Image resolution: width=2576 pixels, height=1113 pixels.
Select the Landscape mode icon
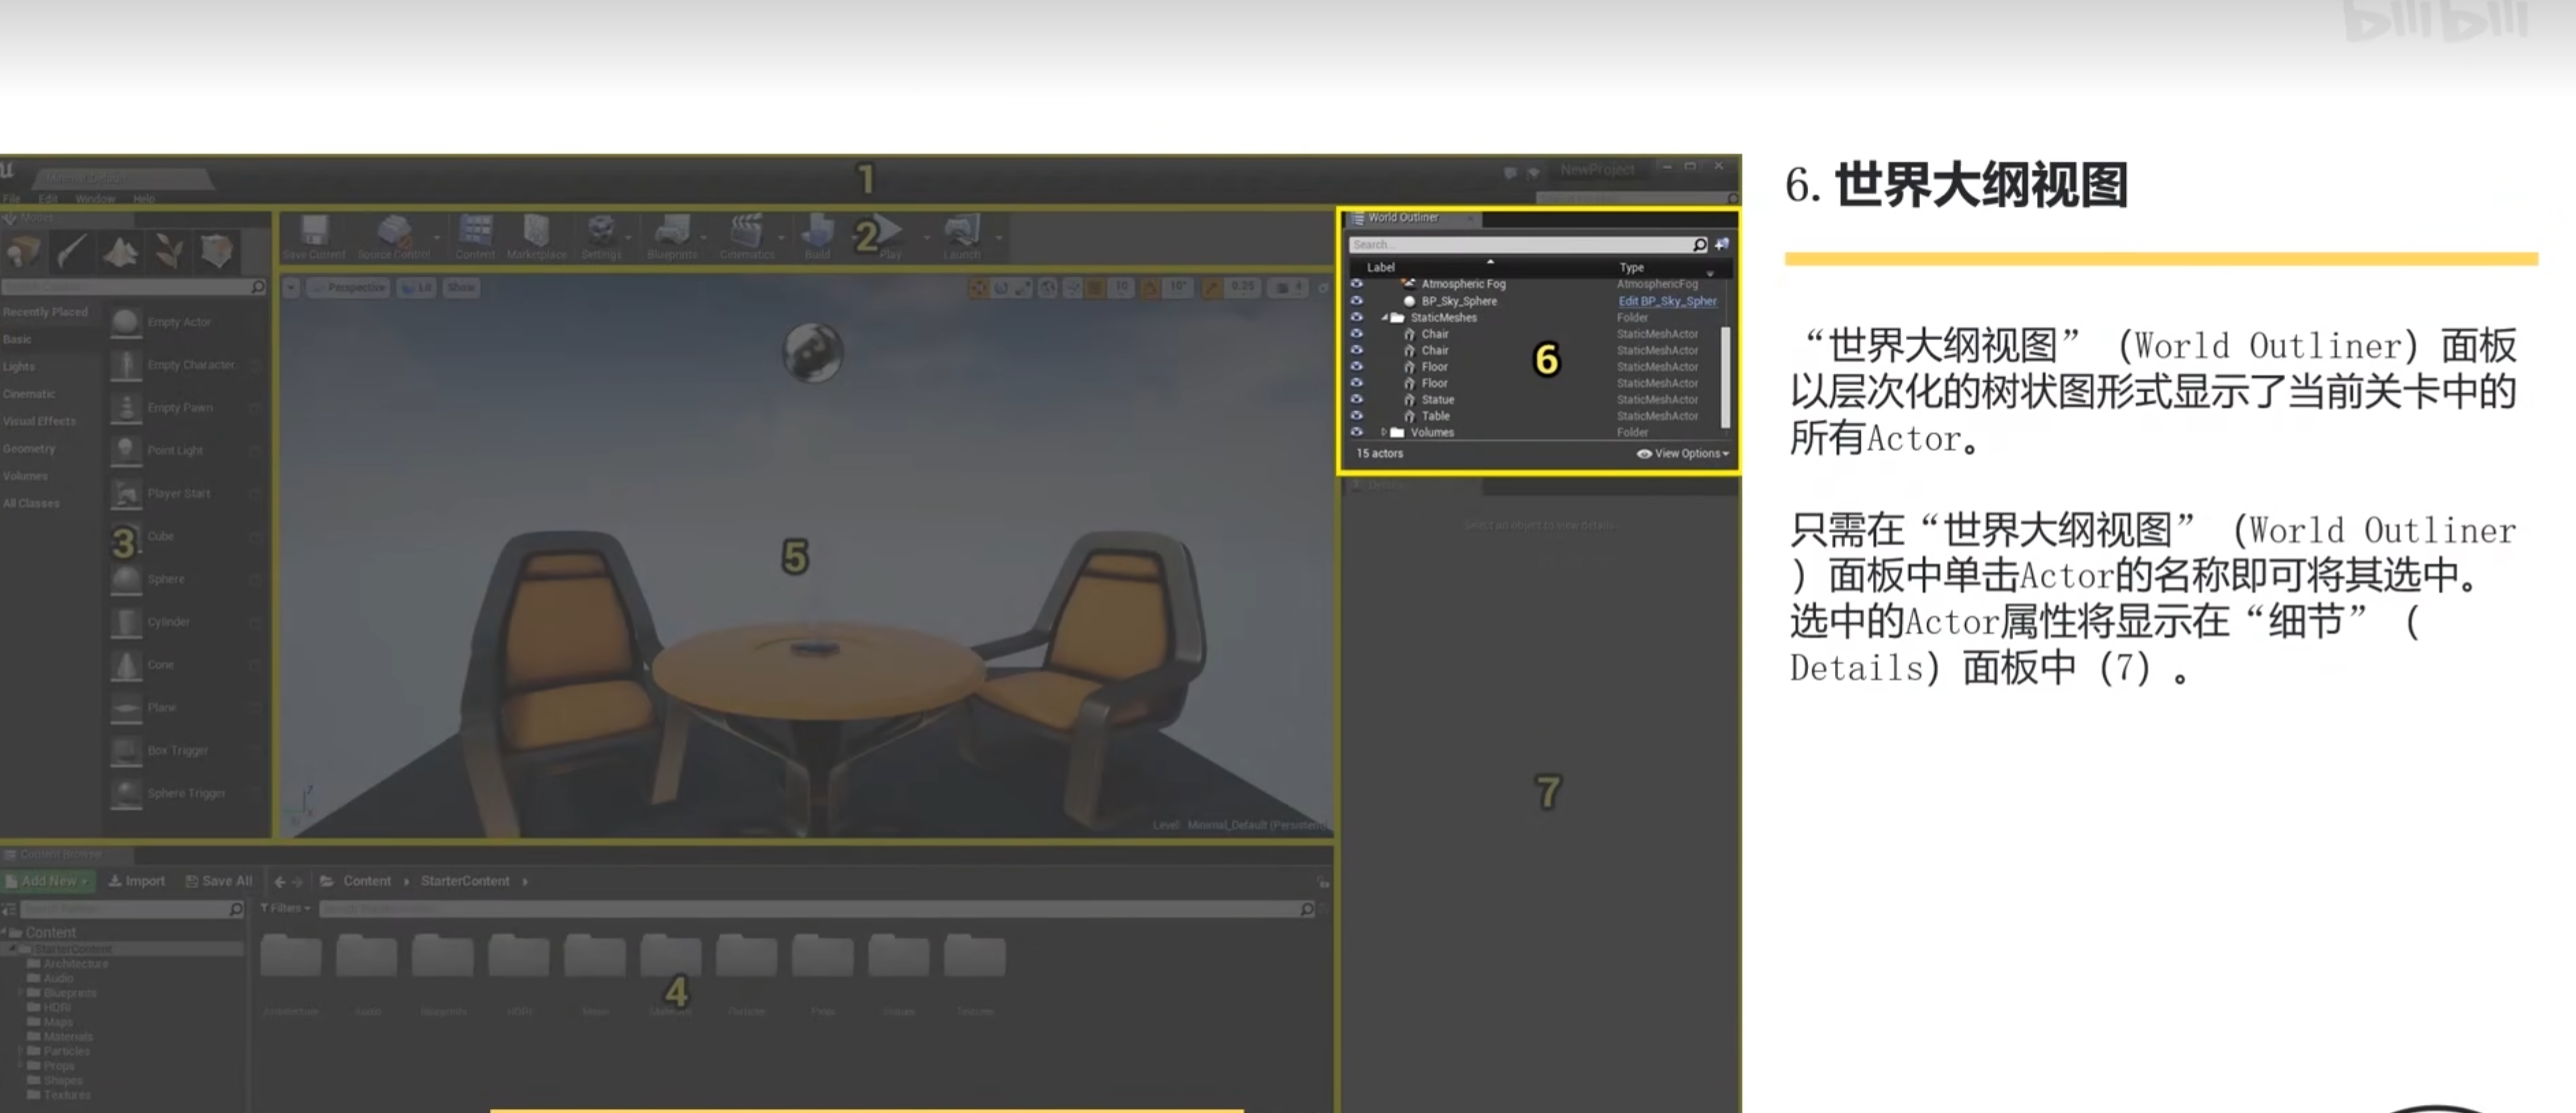(120, 251)
